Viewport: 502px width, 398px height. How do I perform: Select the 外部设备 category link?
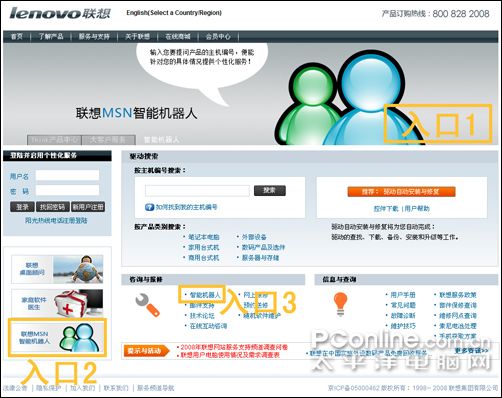[254, 237]
